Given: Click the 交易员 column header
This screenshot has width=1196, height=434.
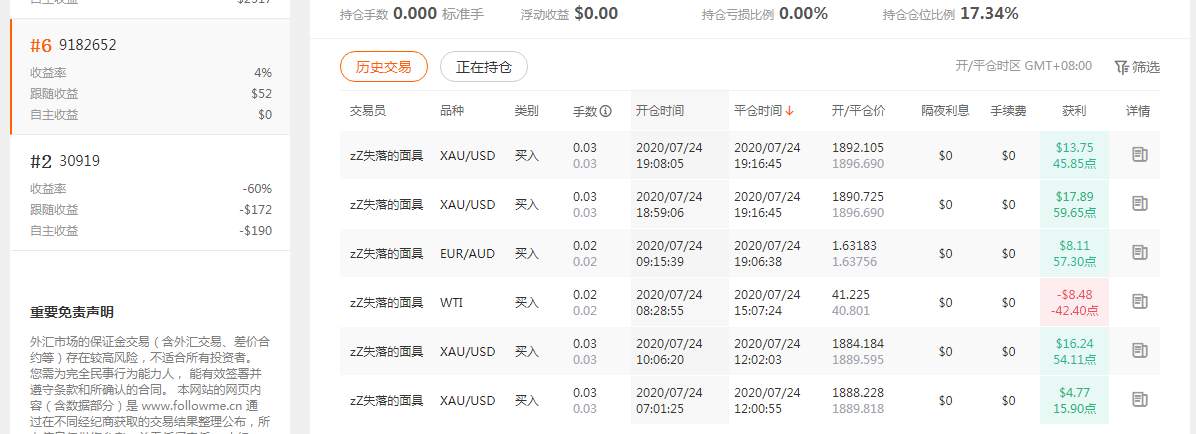Looking at the screenshot, I should click(x=368, y=111).
